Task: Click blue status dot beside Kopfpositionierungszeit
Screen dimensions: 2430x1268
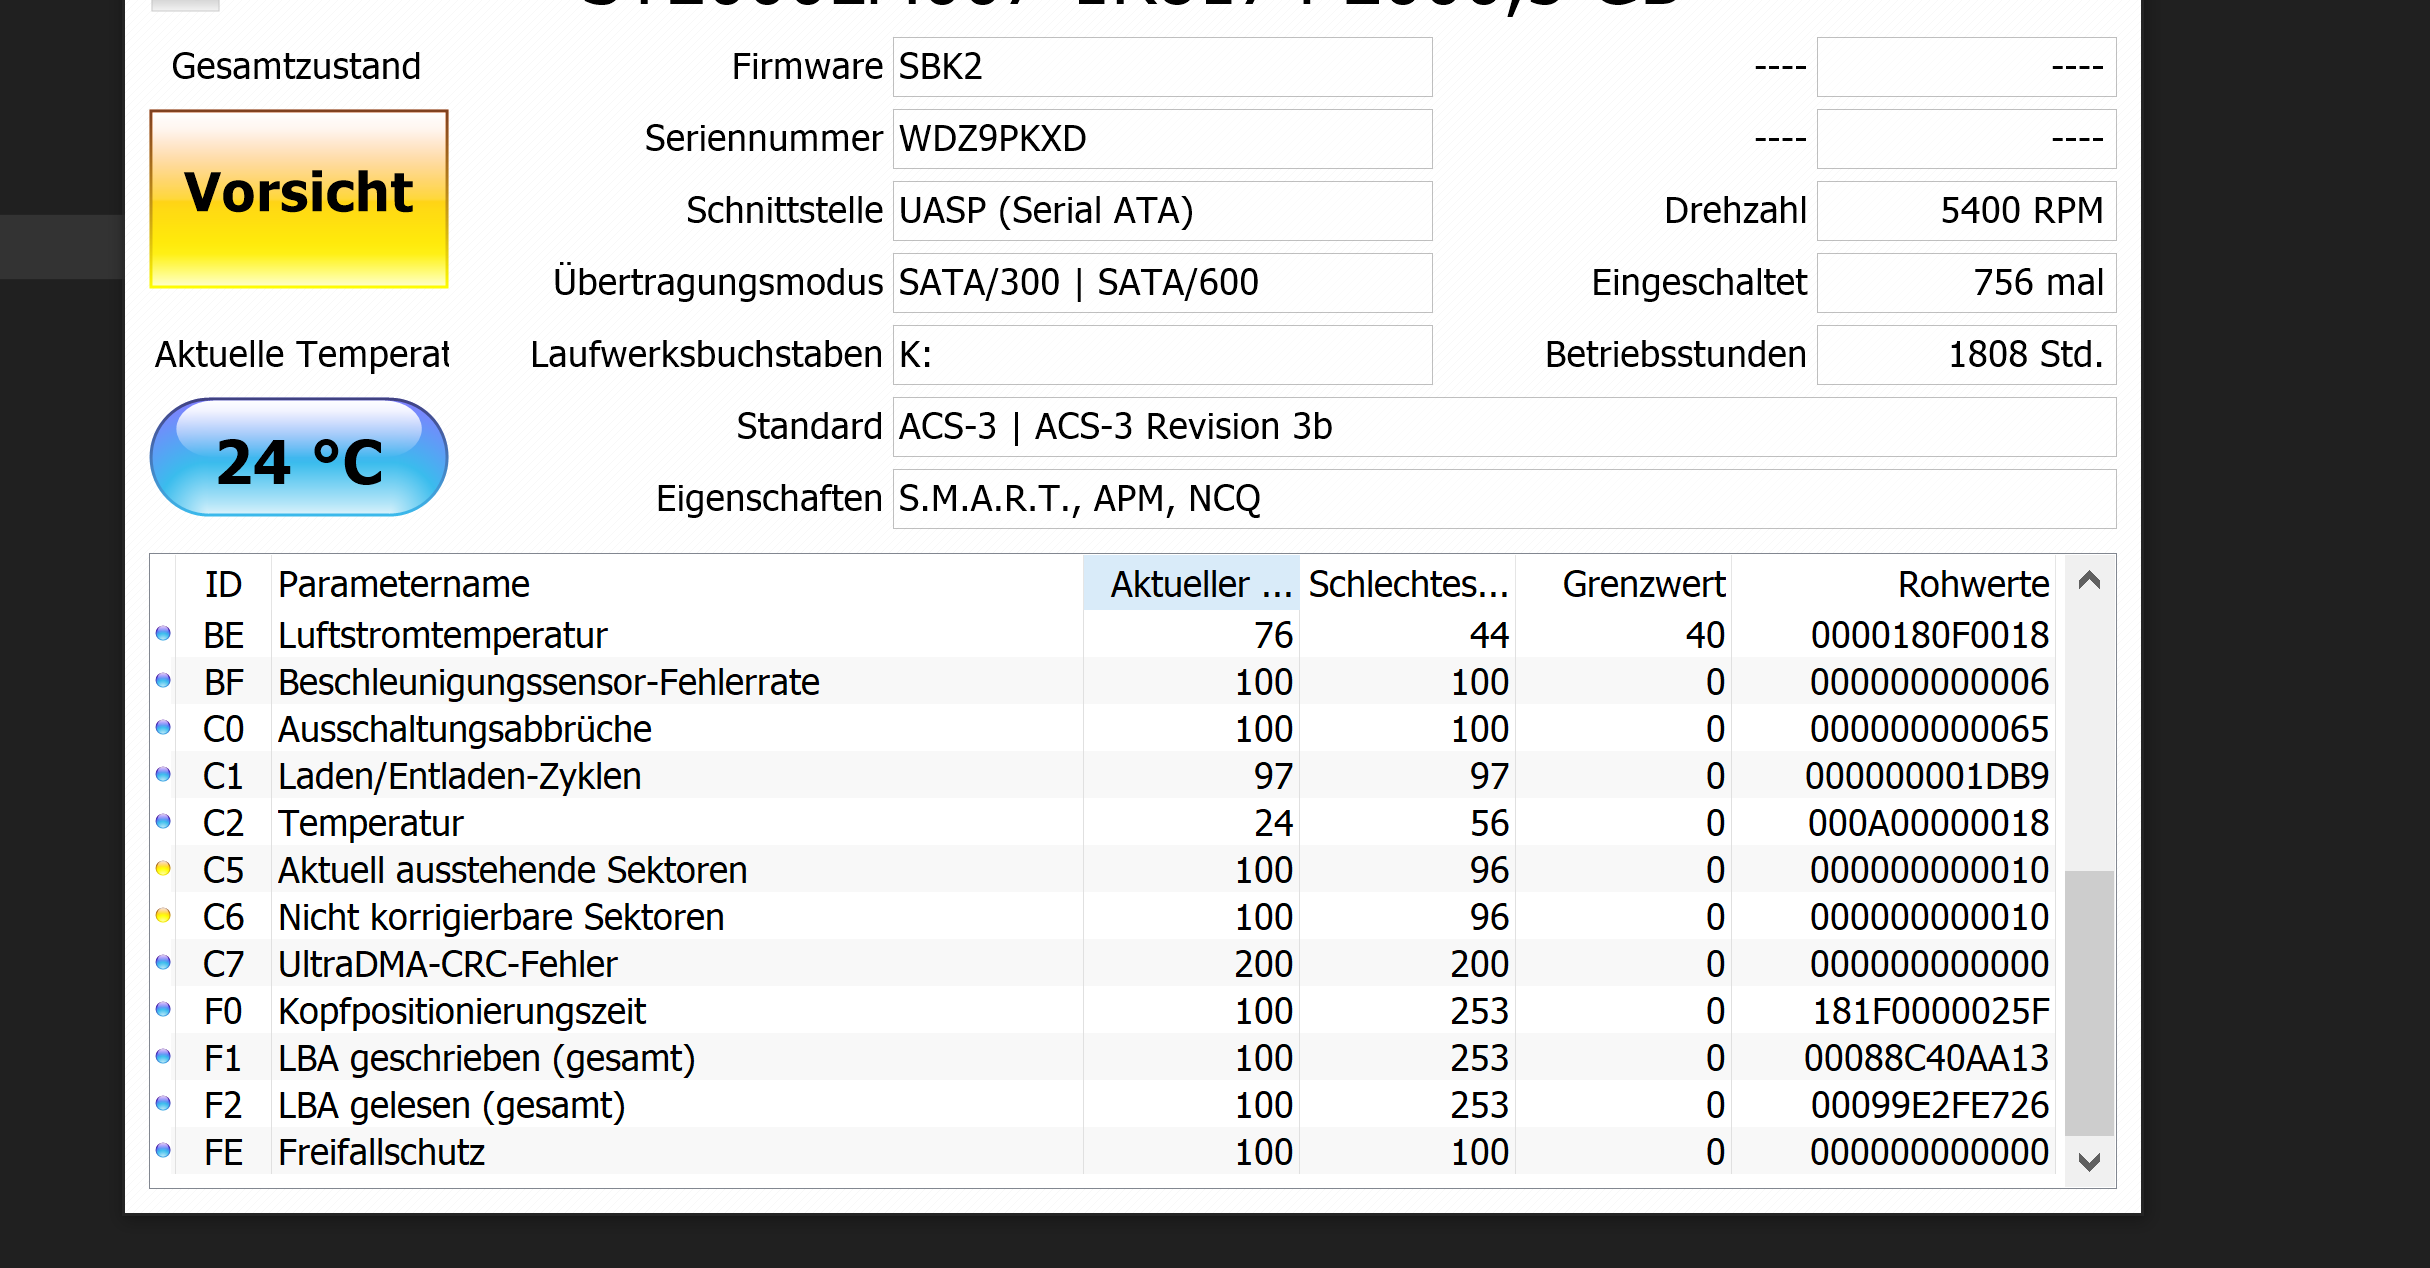Action: [x=163, y=1009]
